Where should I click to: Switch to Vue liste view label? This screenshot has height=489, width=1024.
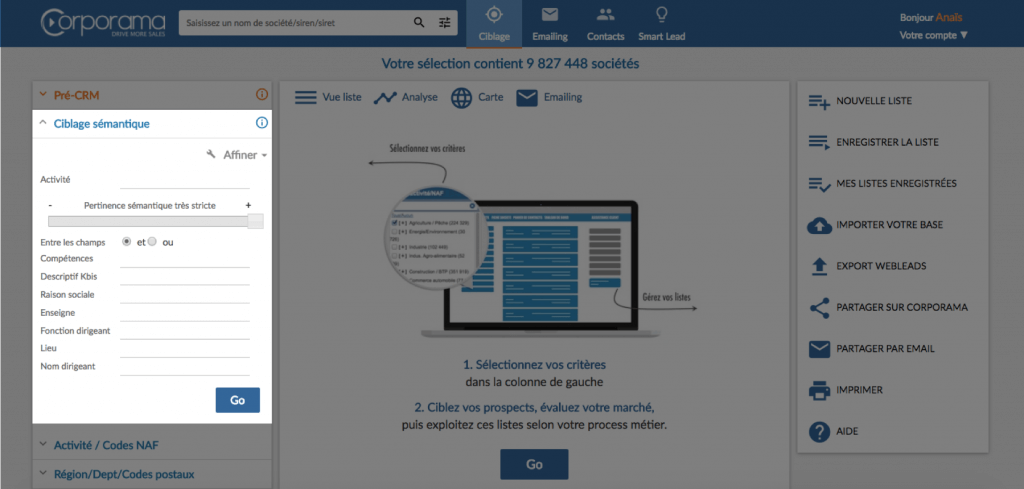pos(342,97)
